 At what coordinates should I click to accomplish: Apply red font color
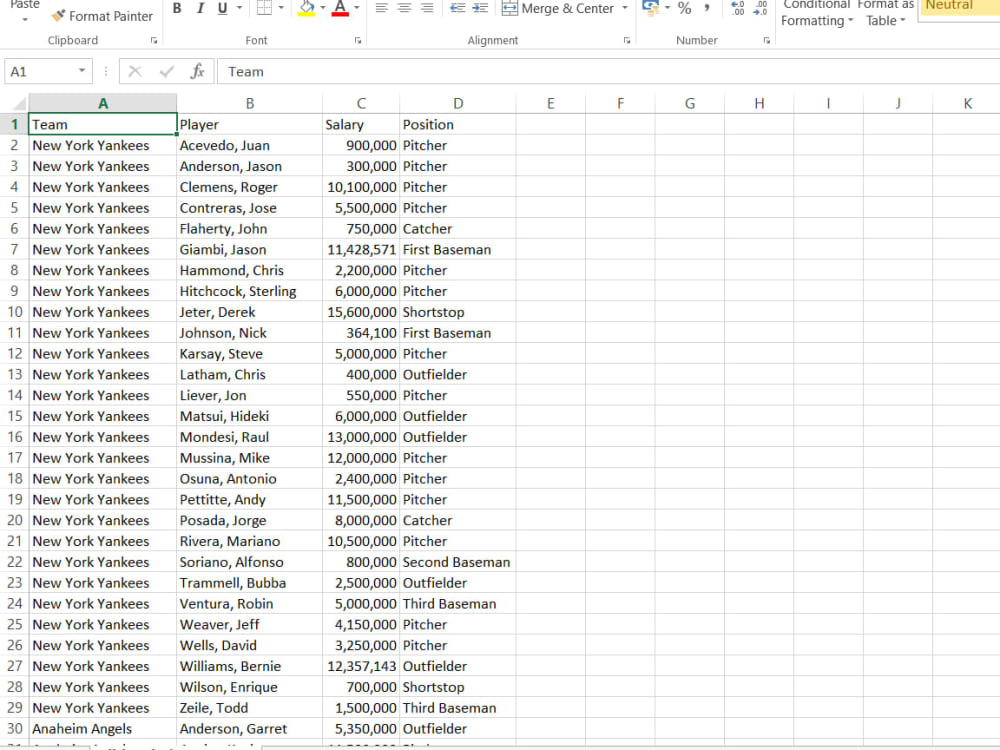(341, 8)
